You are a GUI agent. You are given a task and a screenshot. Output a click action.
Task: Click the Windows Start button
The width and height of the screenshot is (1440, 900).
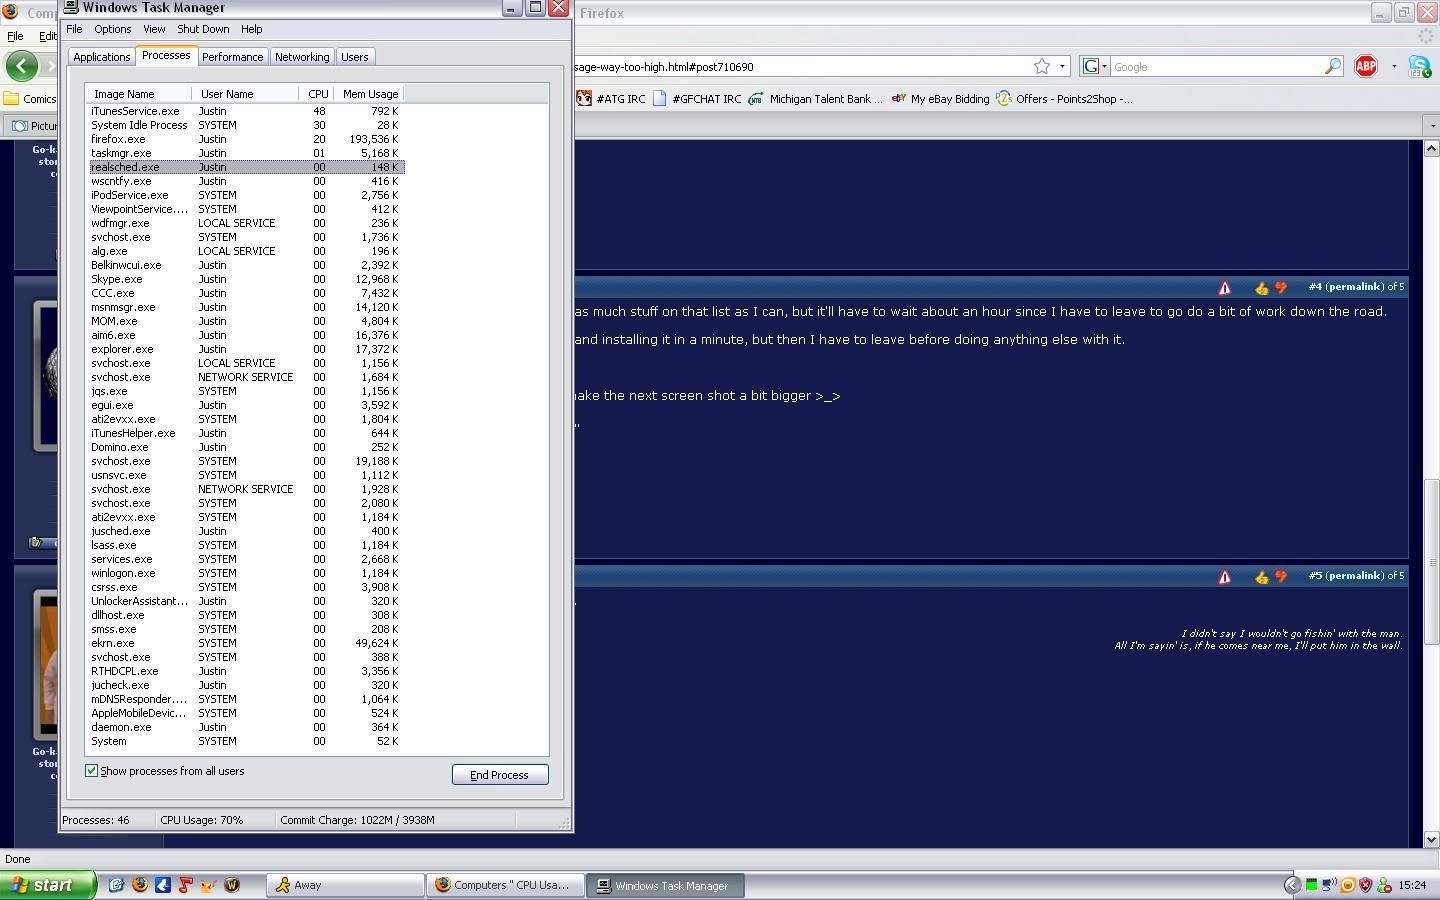(47, 885)
